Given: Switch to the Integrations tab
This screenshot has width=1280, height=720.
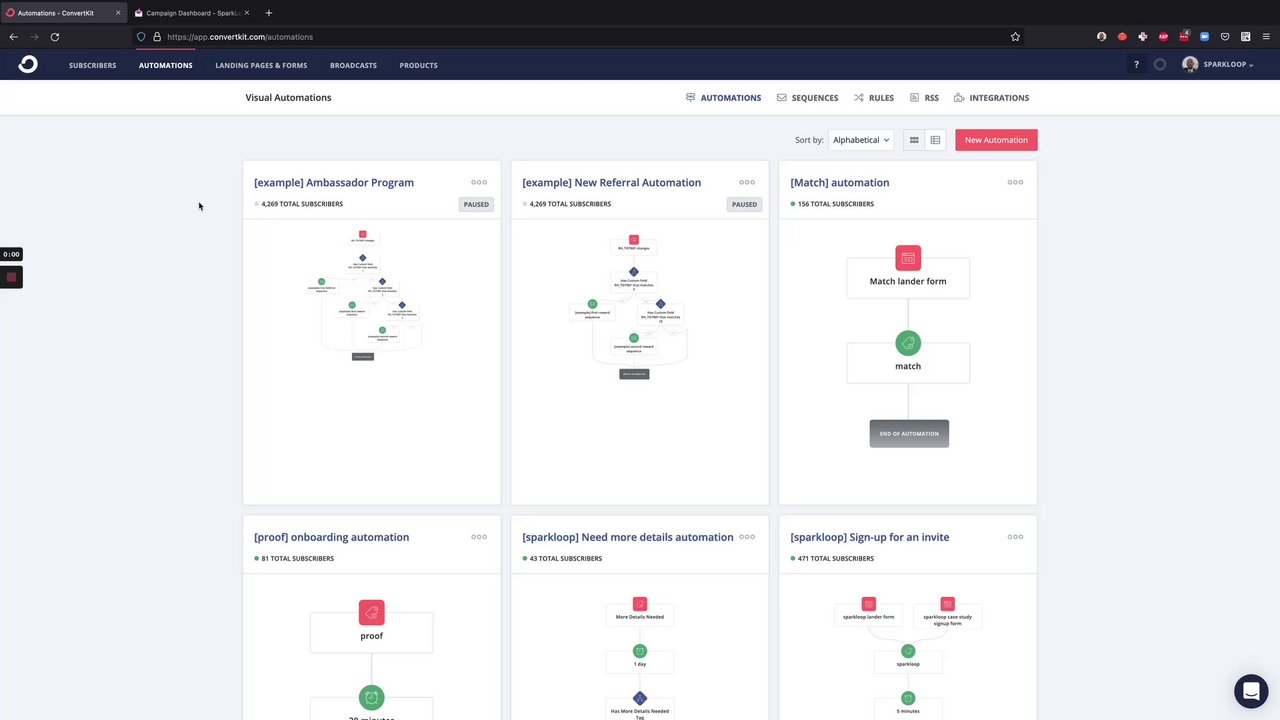Looking at the screenshot, I should (991, 98).
